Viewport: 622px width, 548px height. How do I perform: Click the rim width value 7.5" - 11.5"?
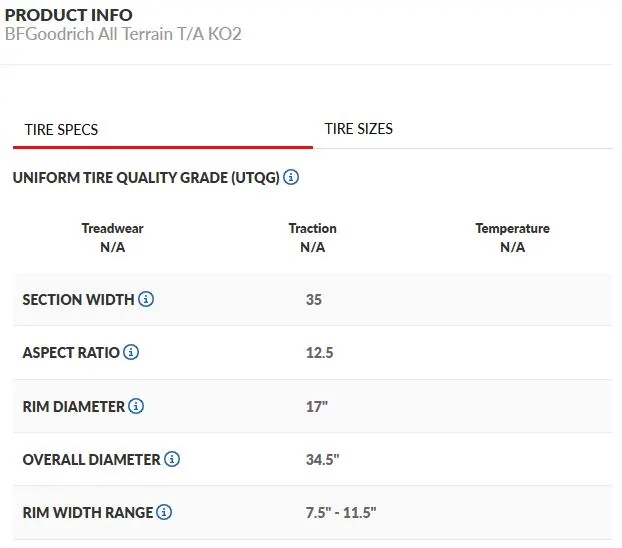(341, 513)
